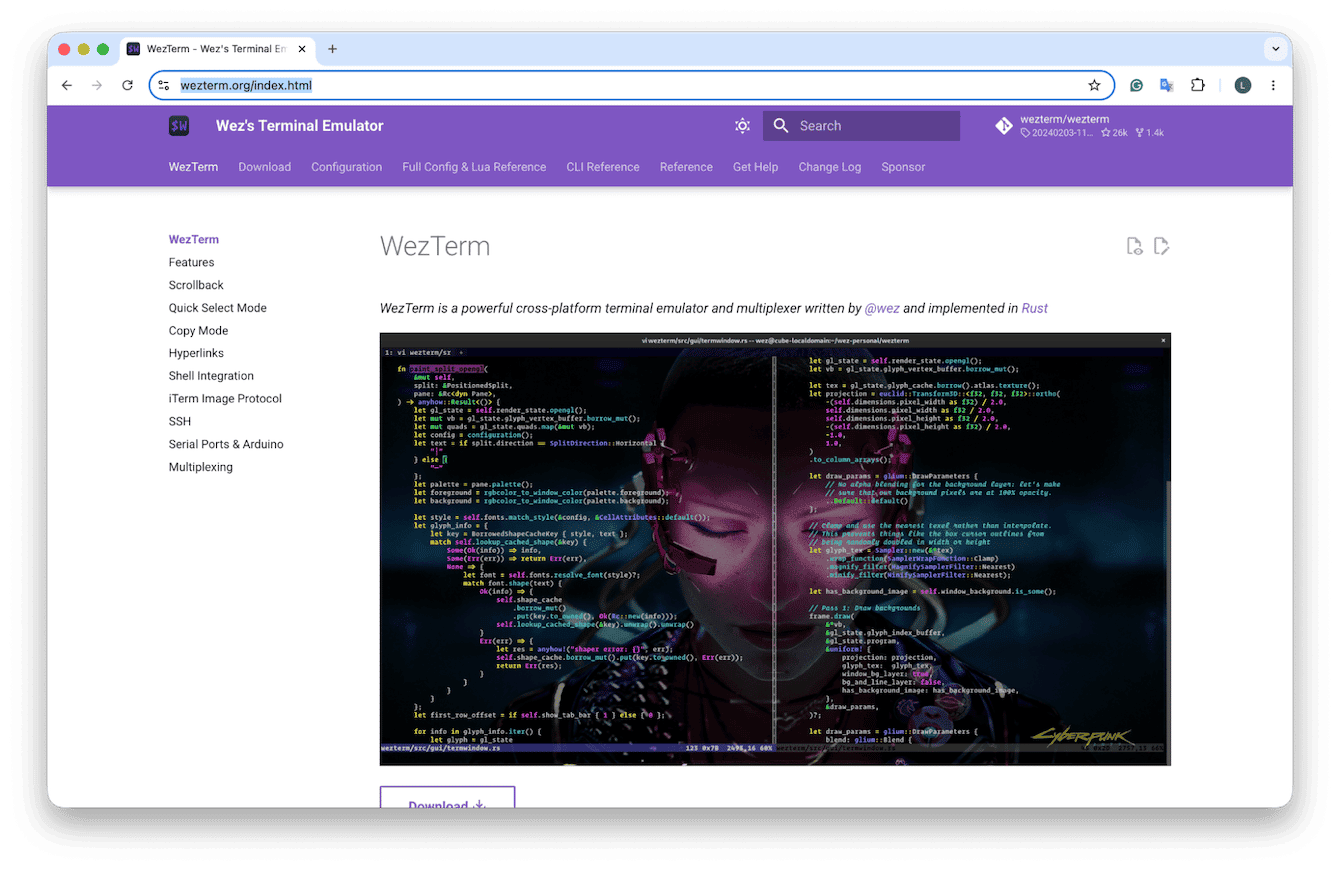
Task: Click the Grammarly extension icon
Action: click(1137, 86)
